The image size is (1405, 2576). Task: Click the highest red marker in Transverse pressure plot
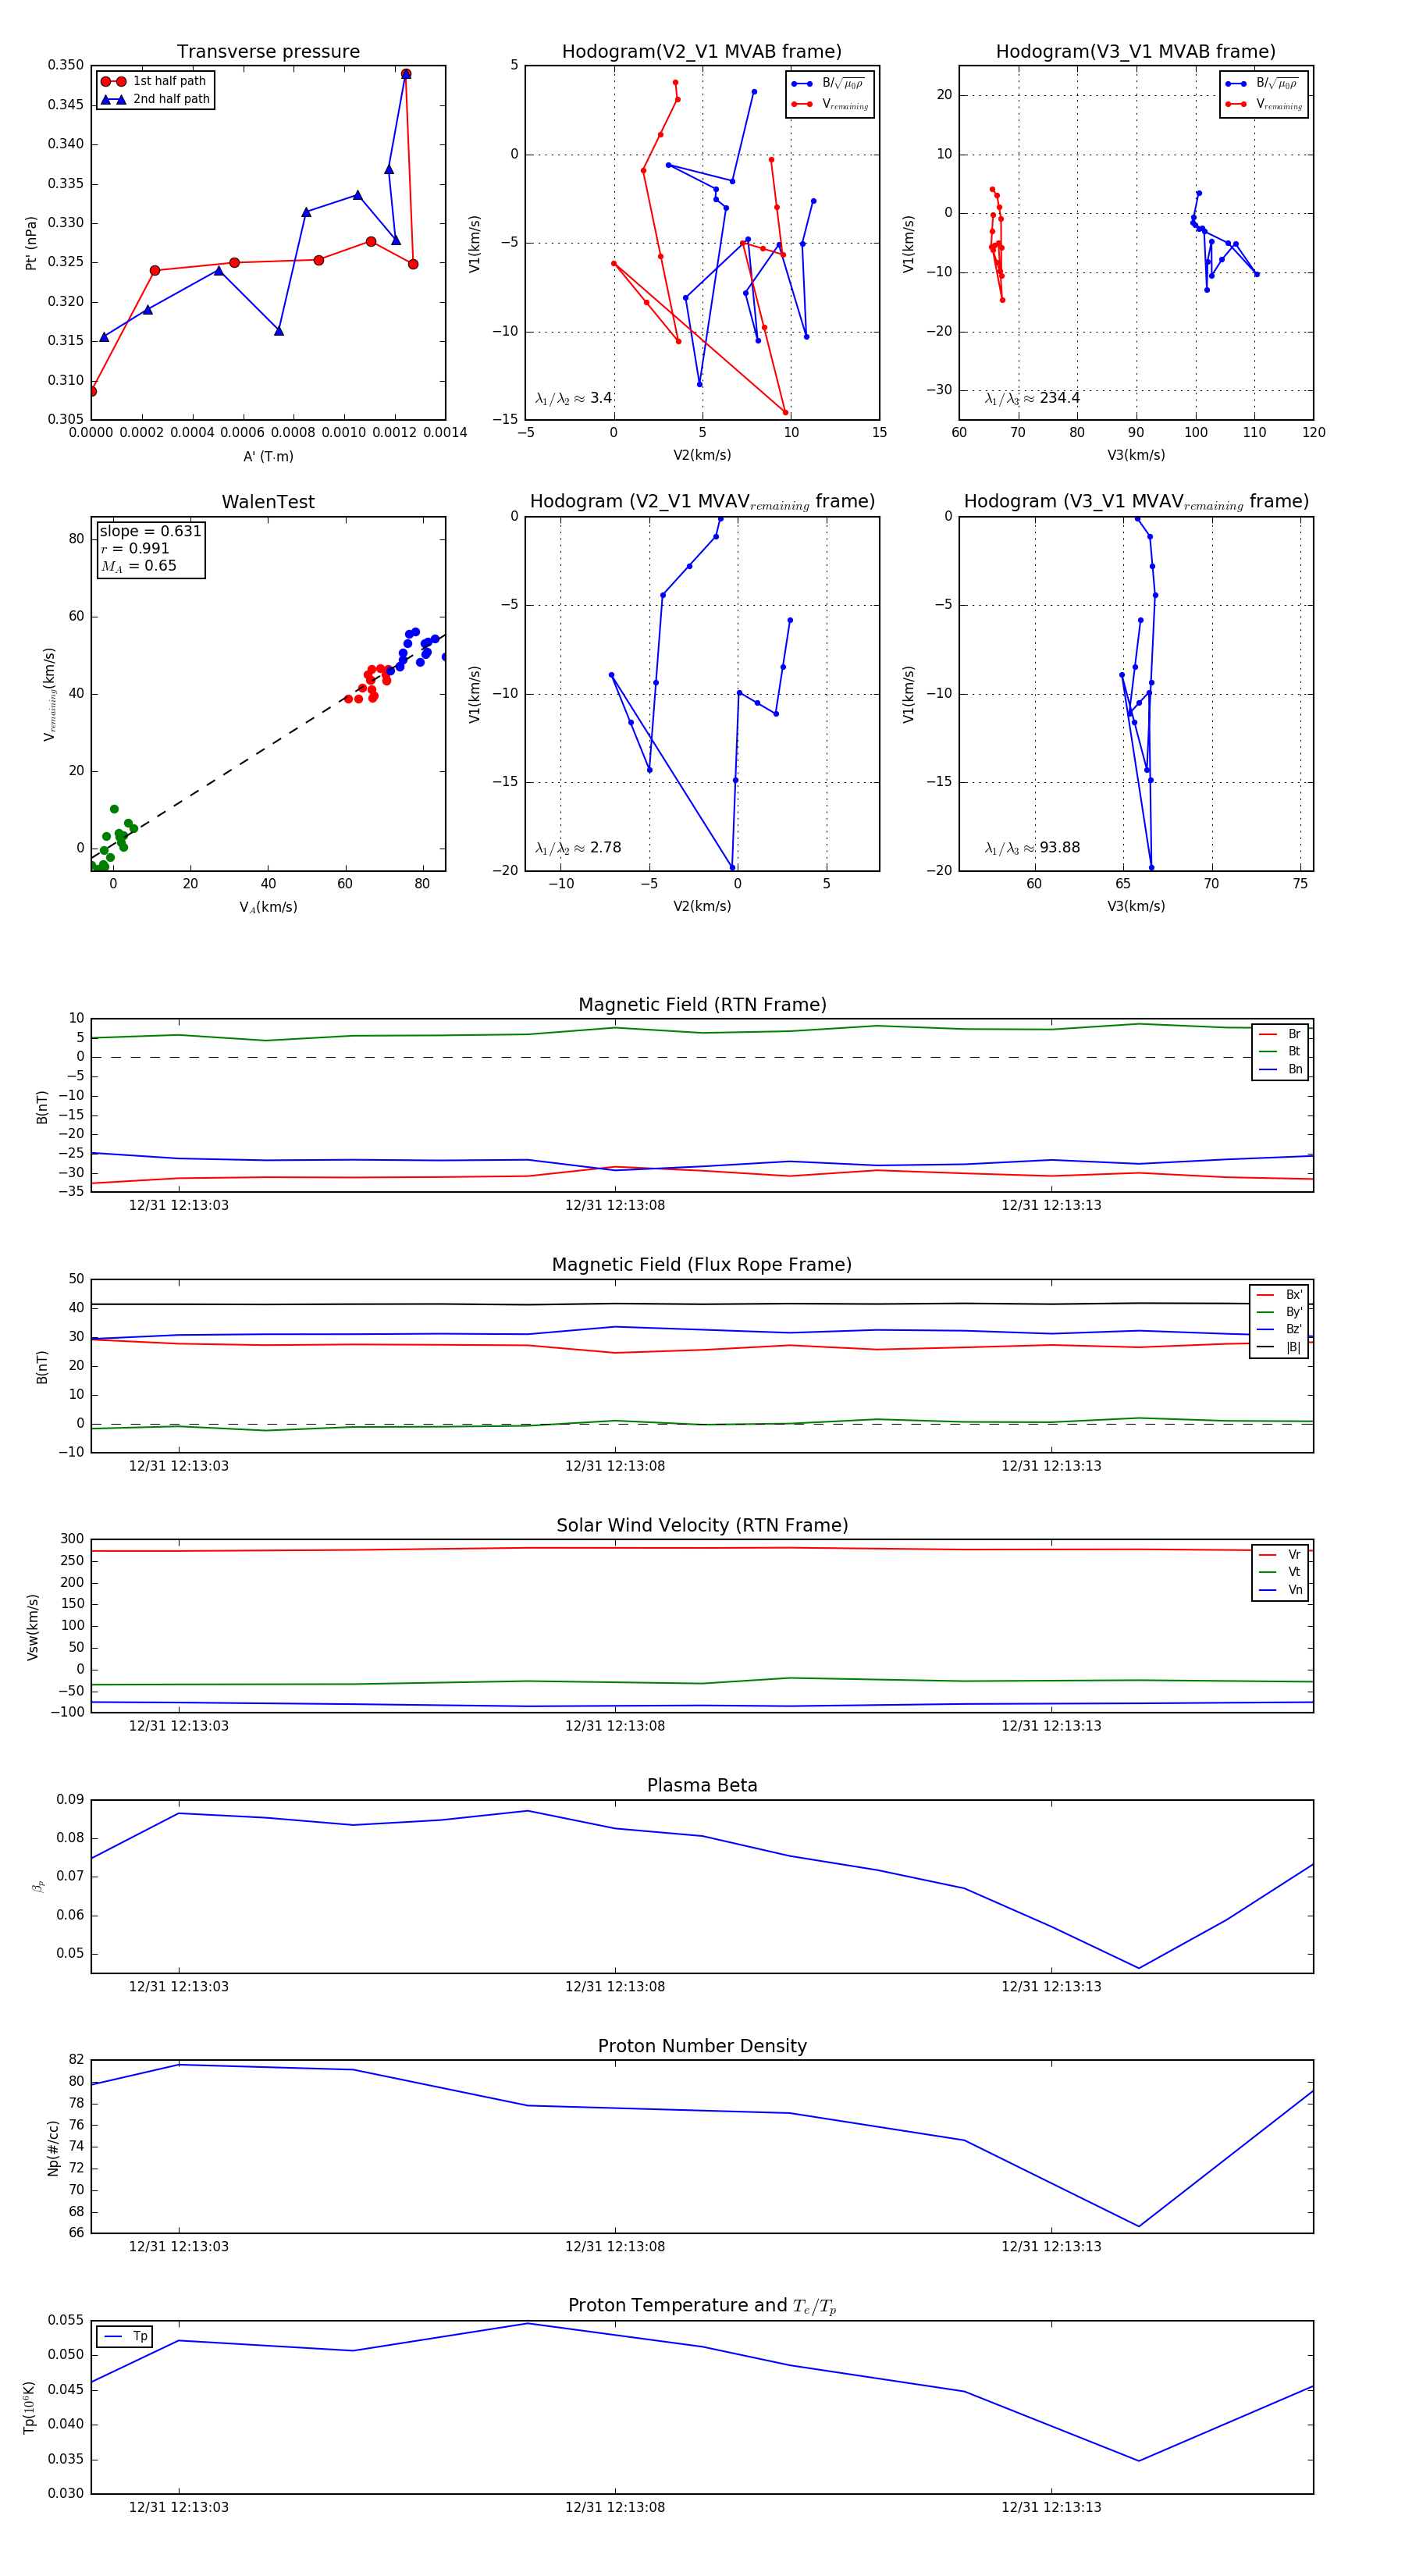pos(406,74)
